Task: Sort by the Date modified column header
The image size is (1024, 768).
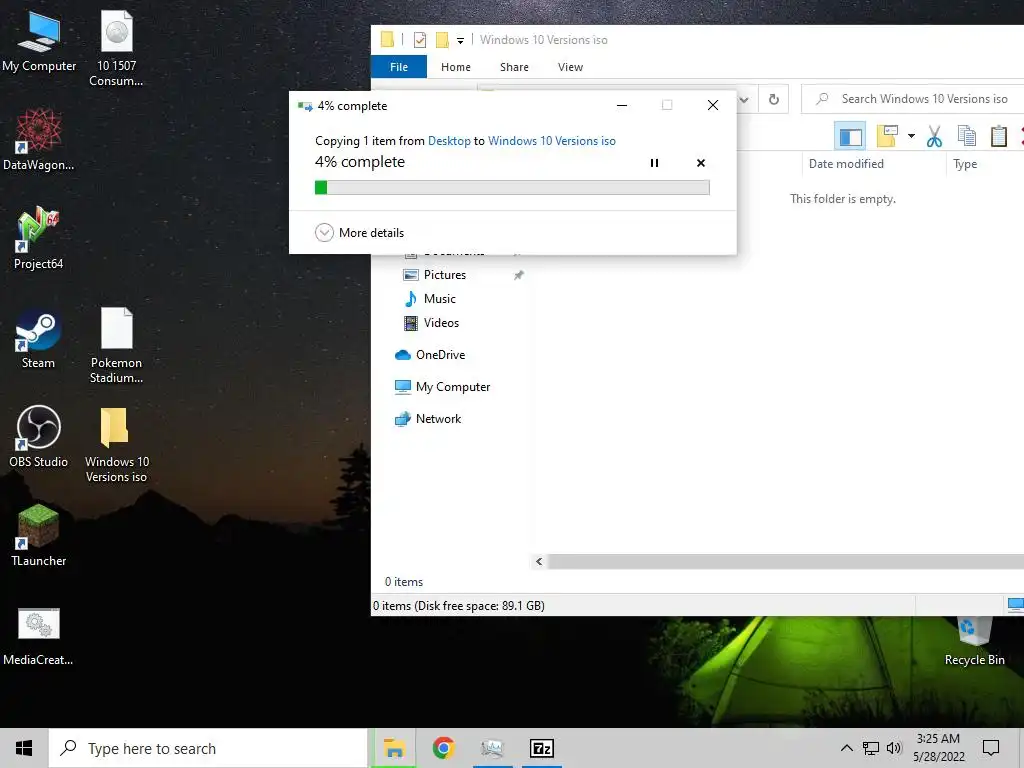Action: click(846, 164)
